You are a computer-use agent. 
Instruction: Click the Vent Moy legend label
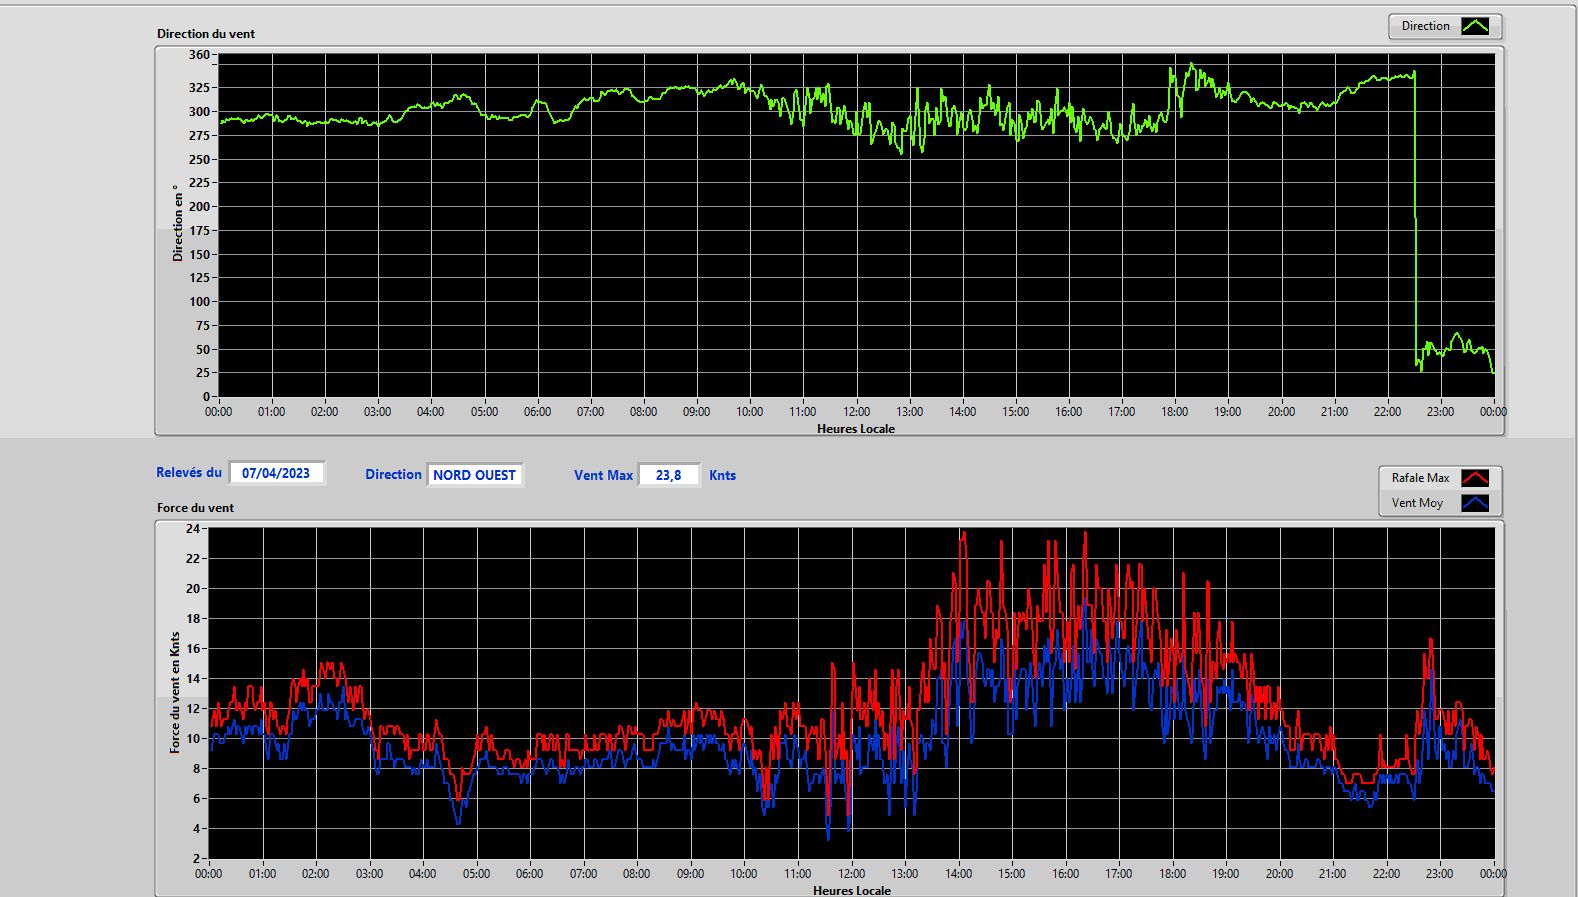tap(1417, 503)
